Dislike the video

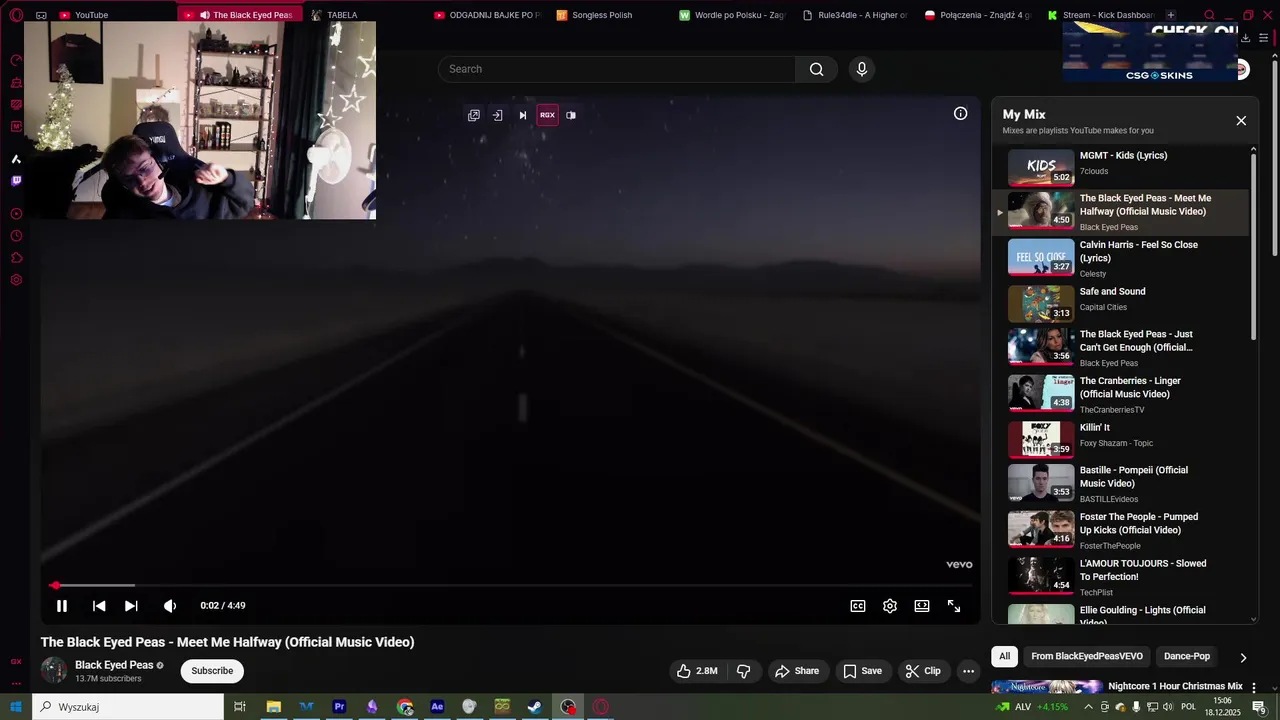[744, 671]
